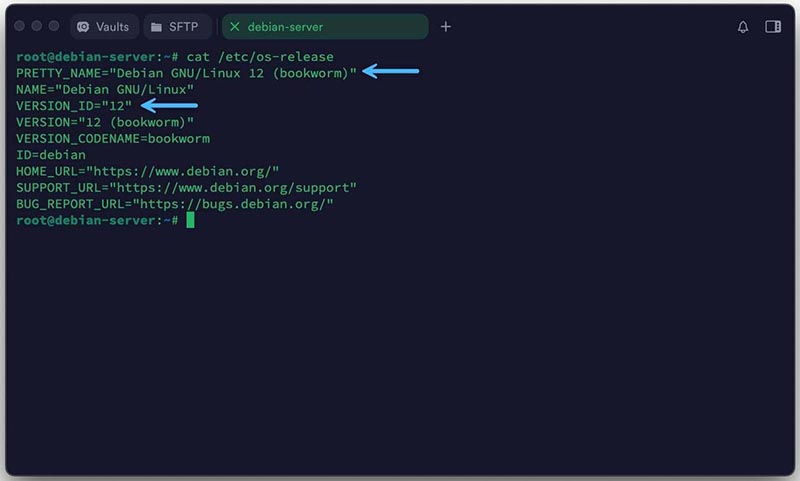Click the VERSION_ID="12" output line
This screenshot has height=481, width=800.
(74, 105)
